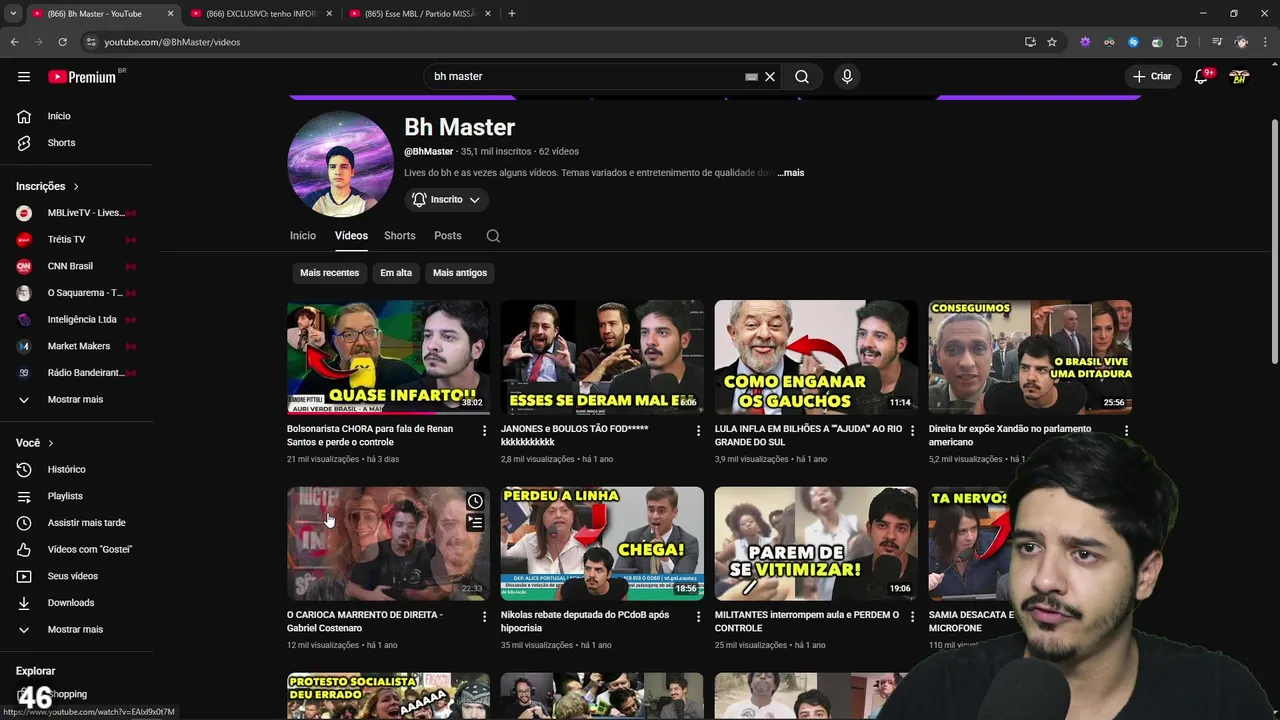Add CARIOCA MARRENTO video to queue
Viewport: 1280px width, 720px height.
coord(475,522)
